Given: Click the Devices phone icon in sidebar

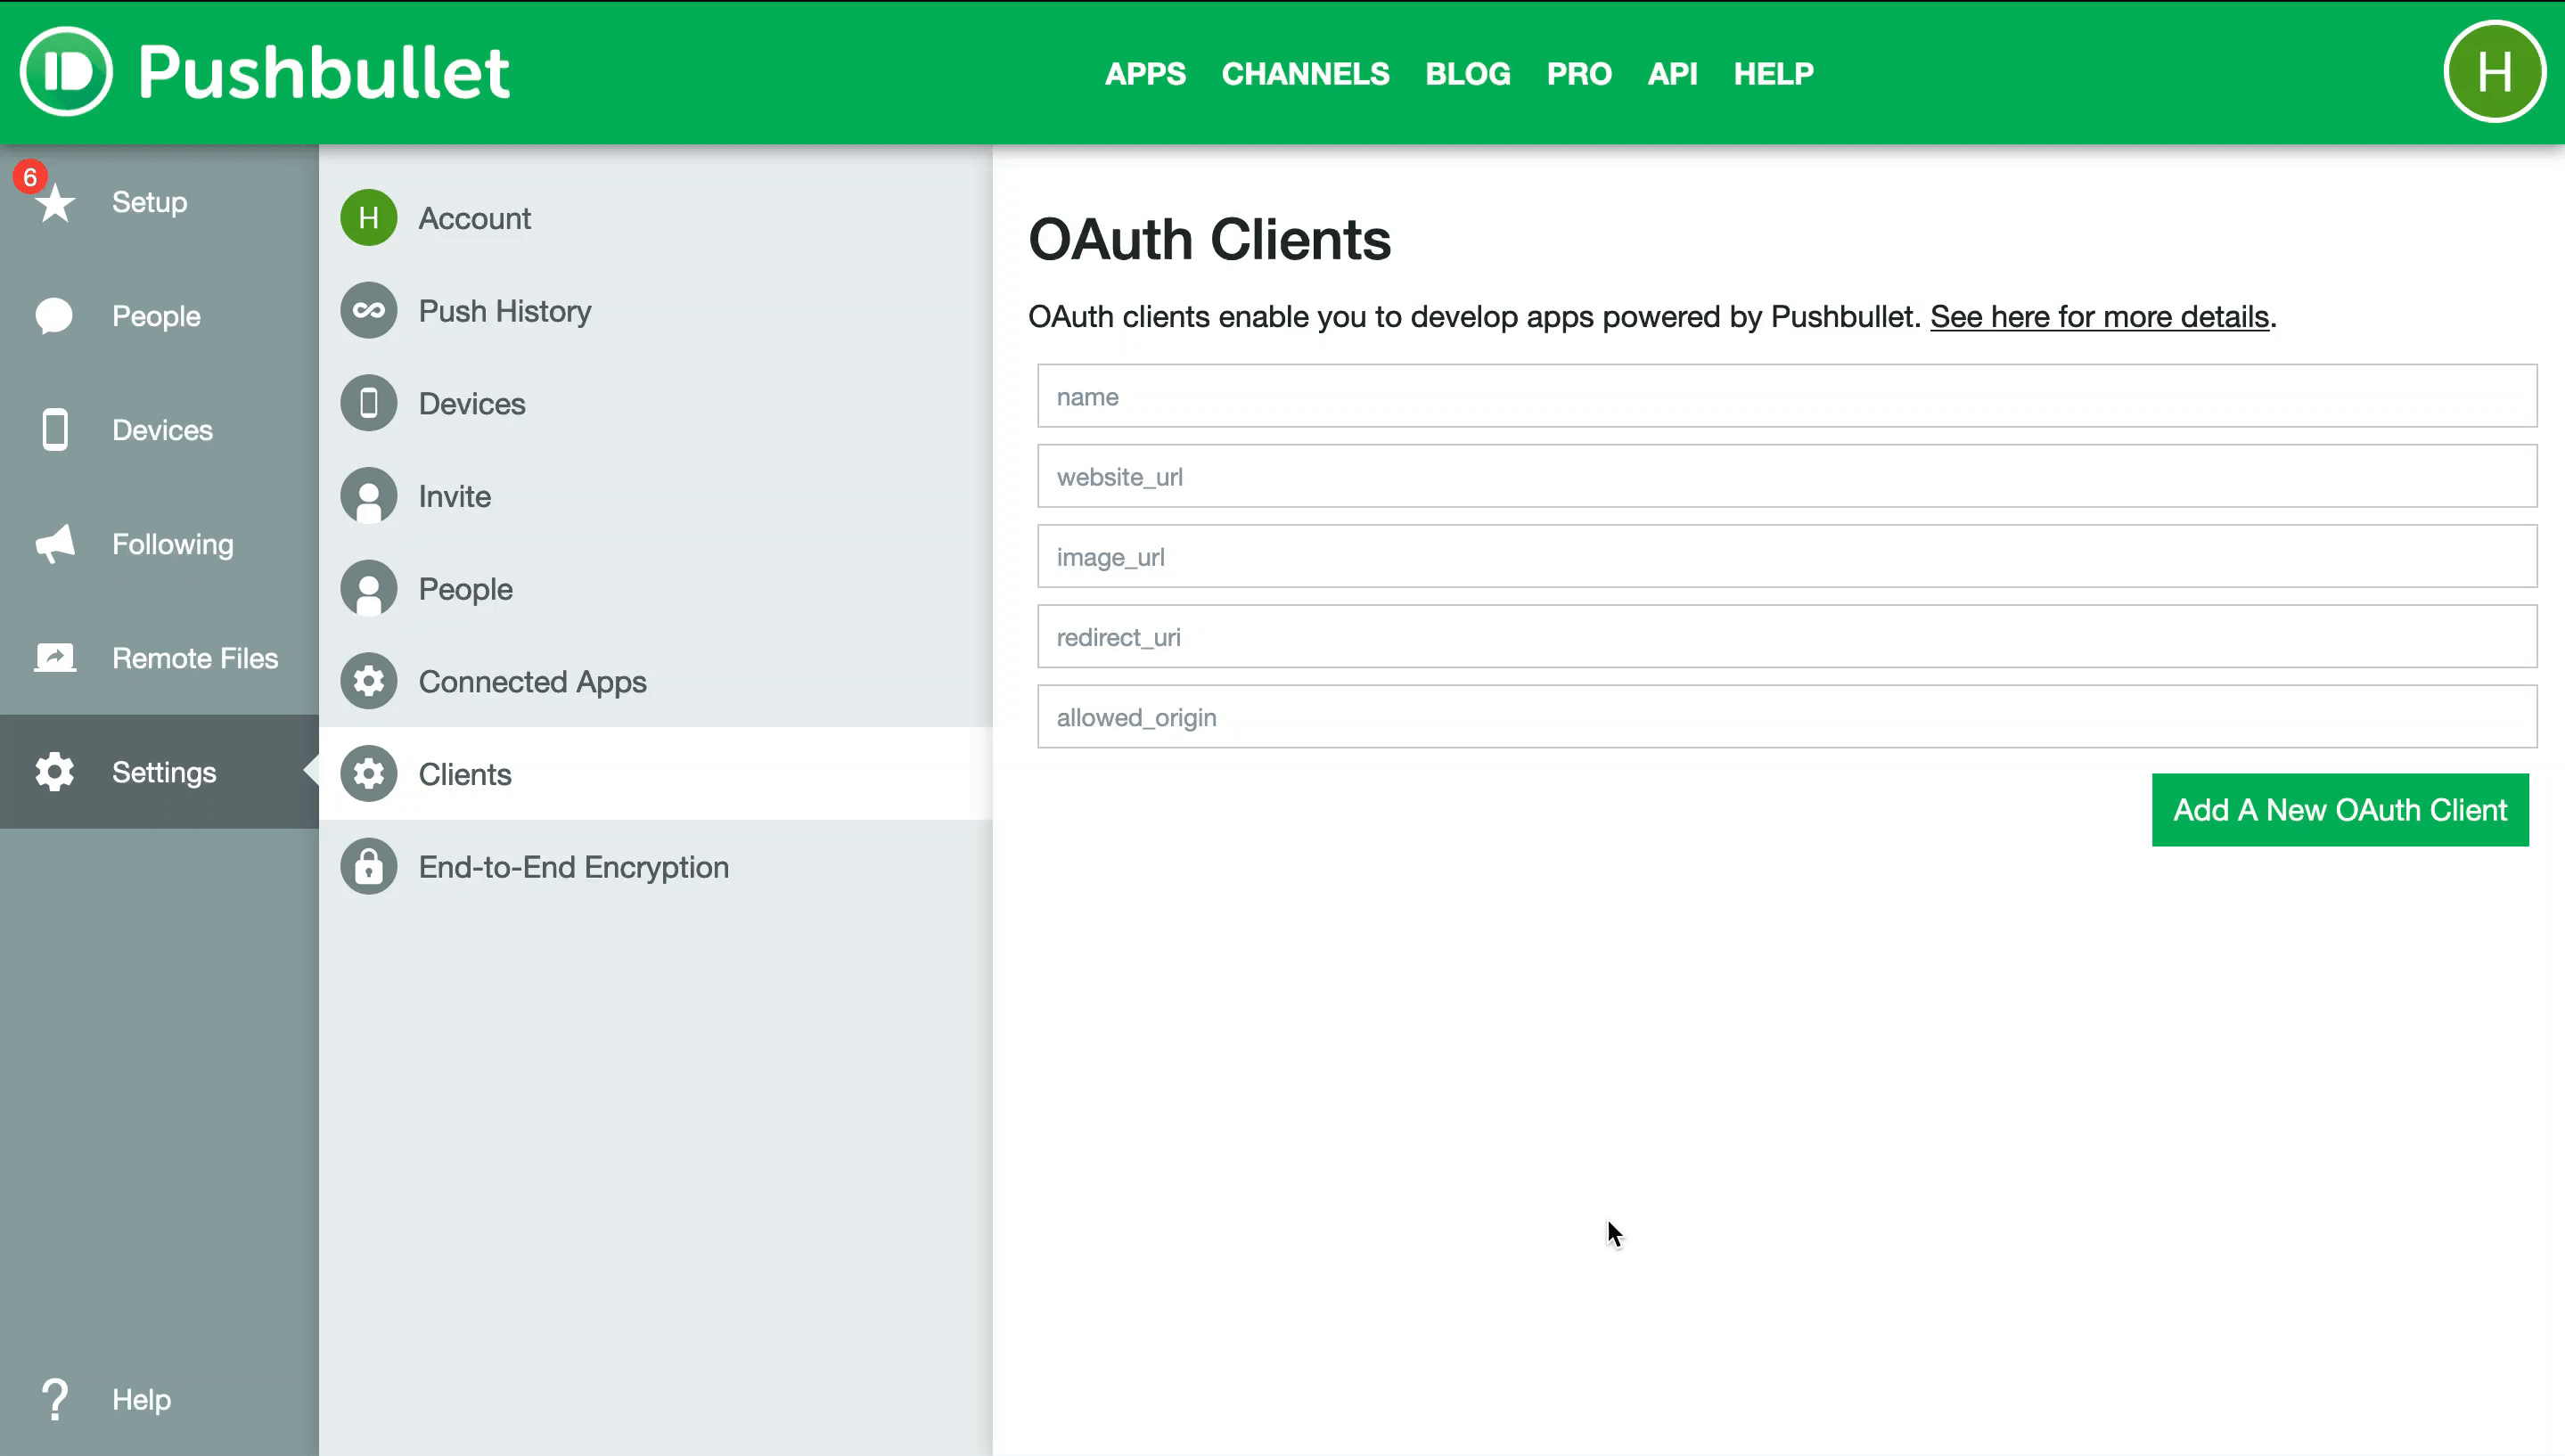Looking at the screenshot, I should (55, 429).
